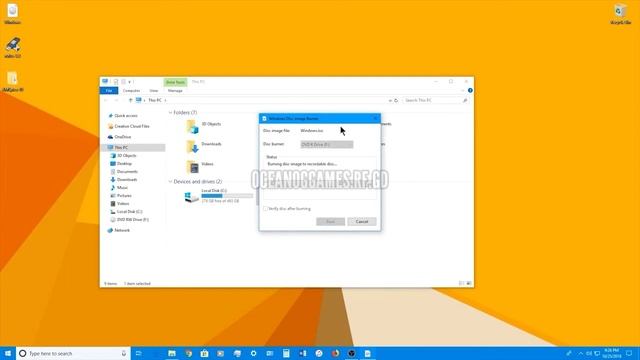640x360 pixels.
Task: Click the Search This PC field
Action: tap(435, 100)
